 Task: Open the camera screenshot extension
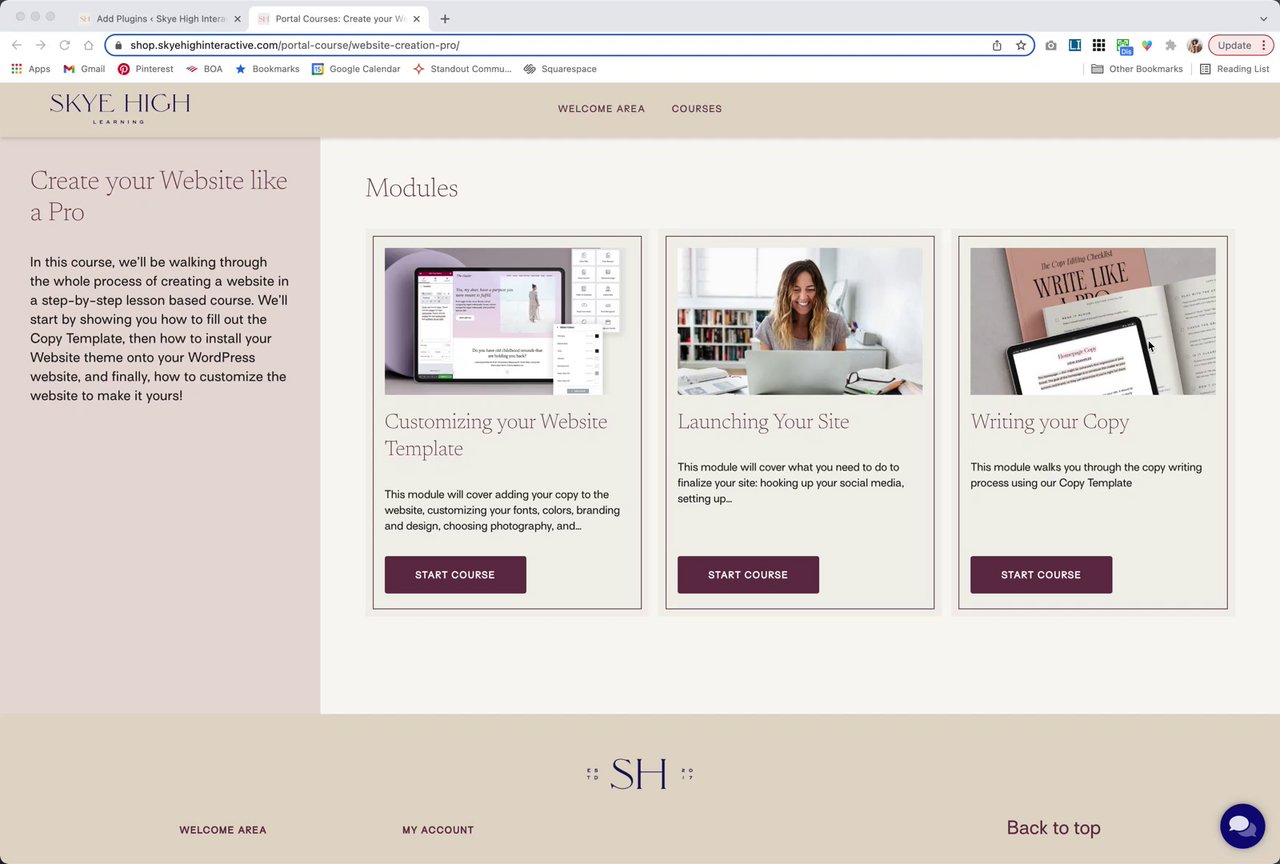pyautogui.click(x=1051, y=45)
